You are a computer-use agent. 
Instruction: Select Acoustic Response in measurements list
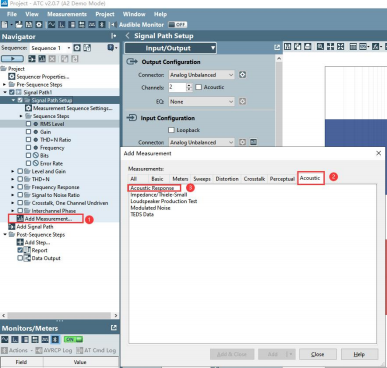pos(152,188)
